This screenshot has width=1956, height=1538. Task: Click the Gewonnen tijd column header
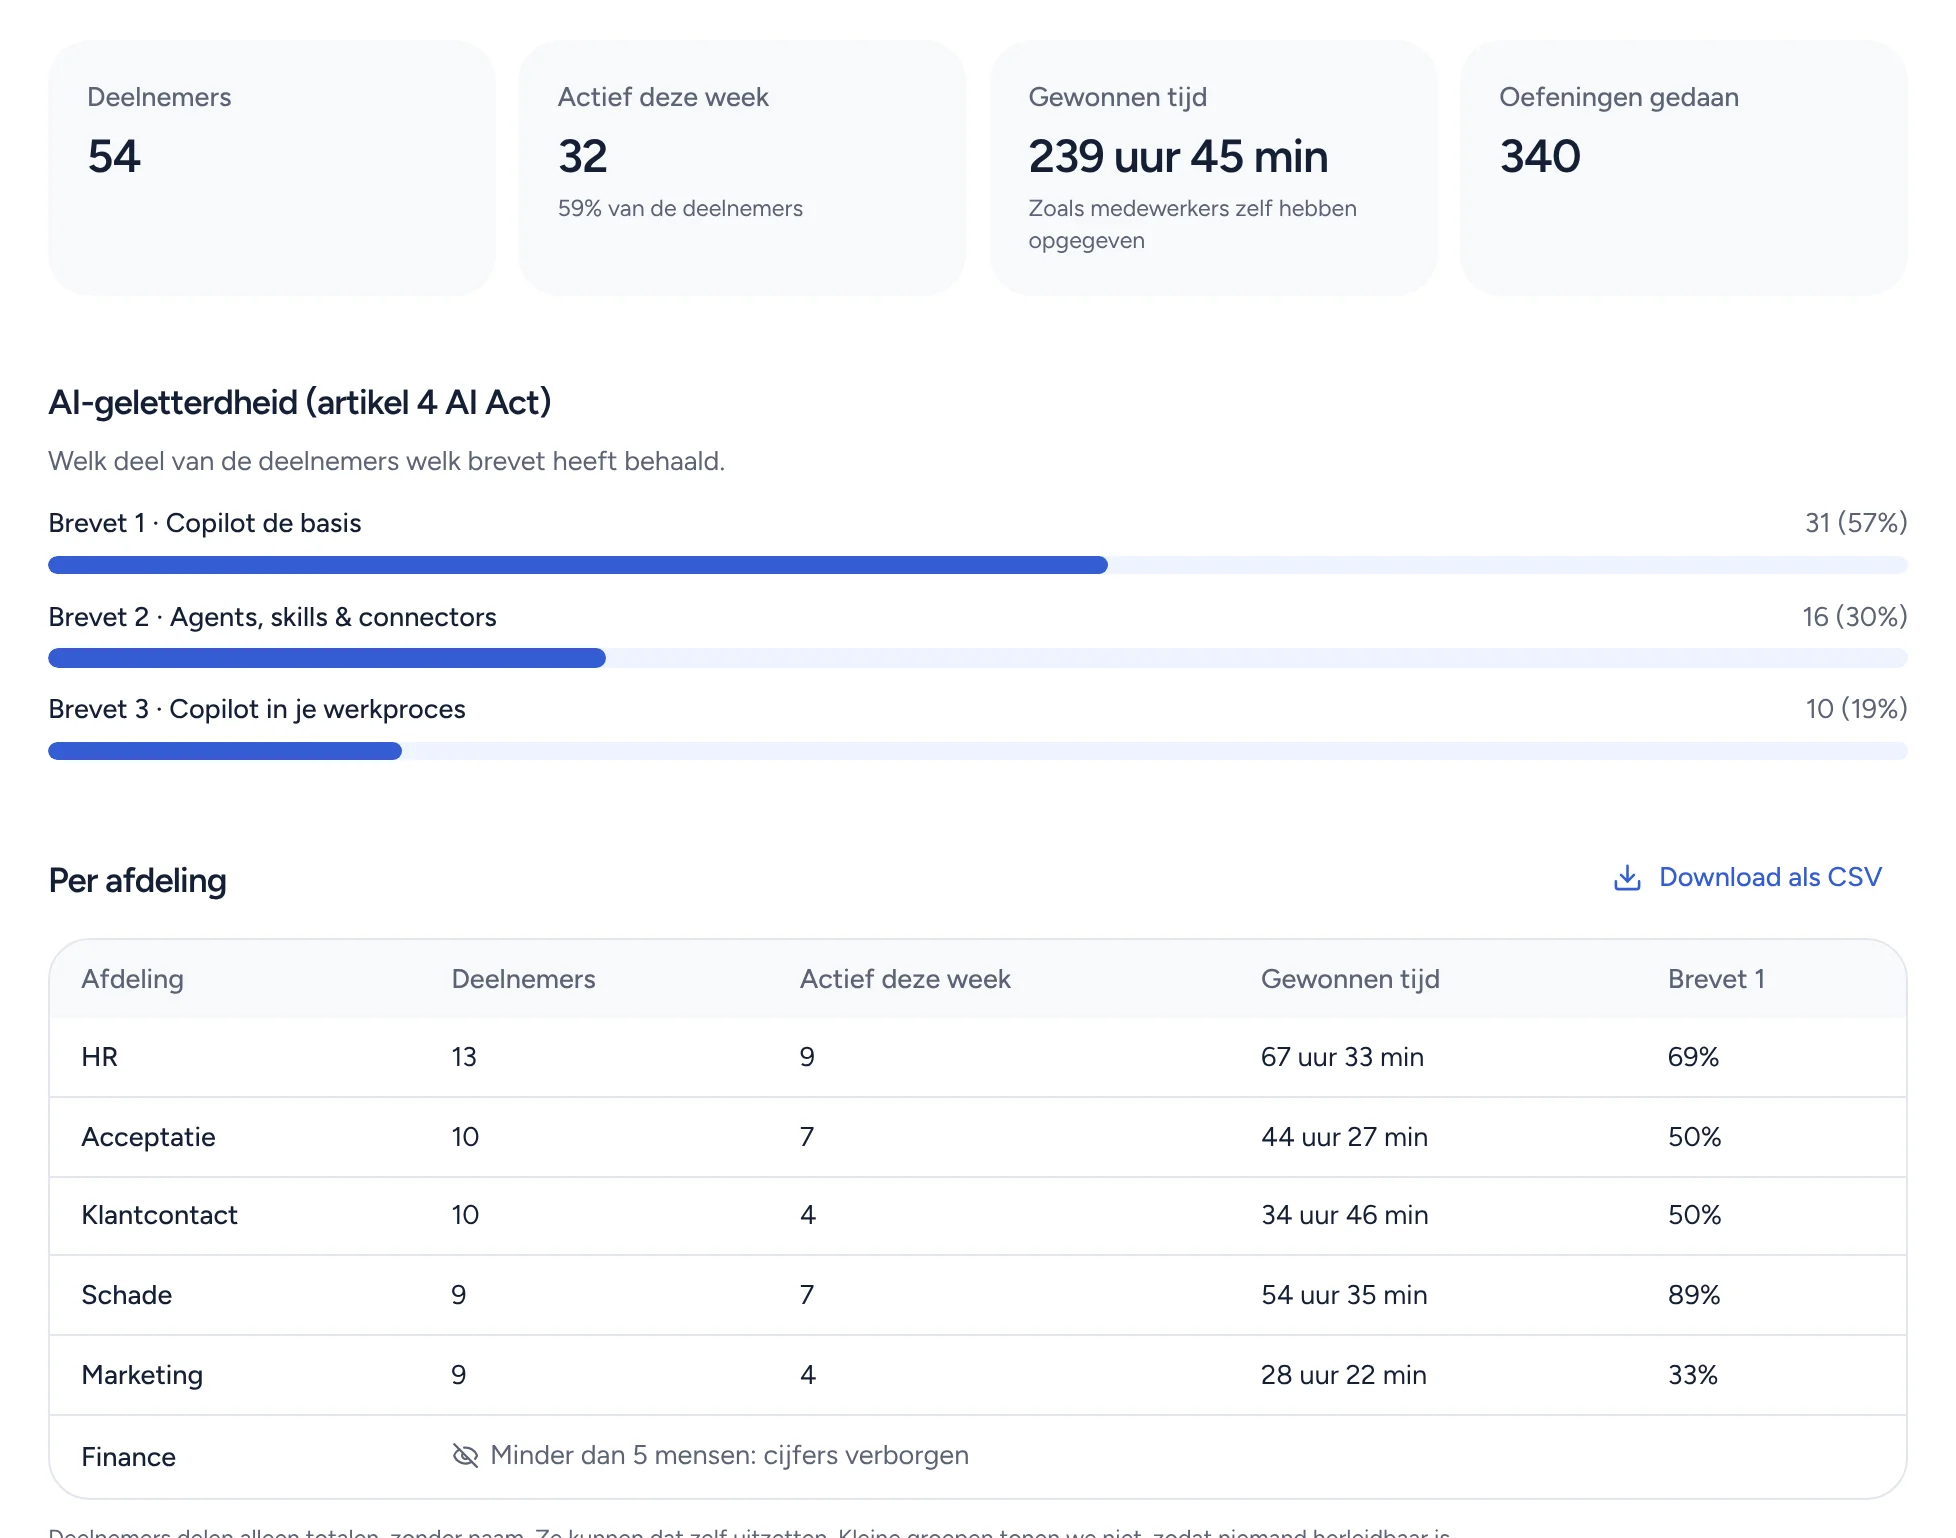point(1350,979)
